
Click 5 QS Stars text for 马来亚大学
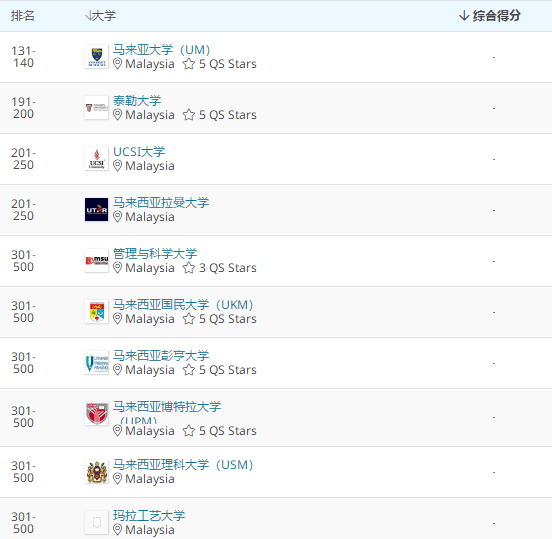(228, 64)
